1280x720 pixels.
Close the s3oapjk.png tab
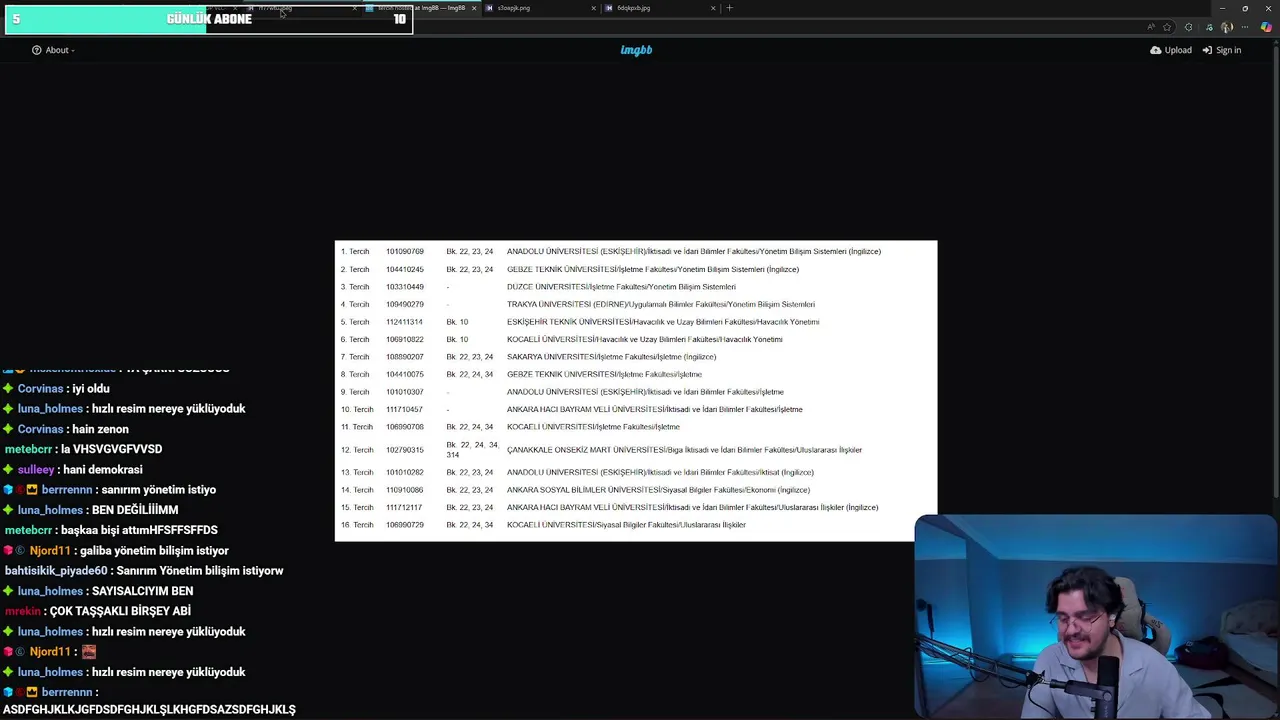(593, 8)
